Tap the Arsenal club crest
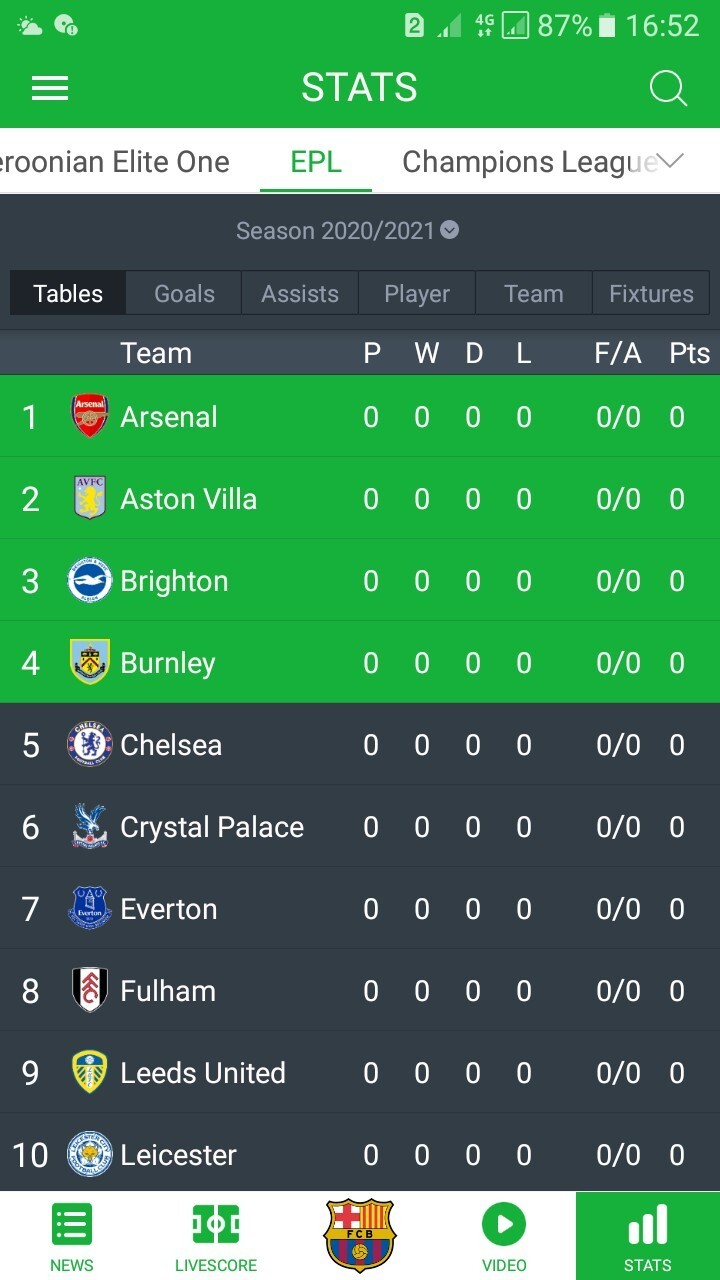The width and height of the screenshot is (720, 1280). pos(90,416)
